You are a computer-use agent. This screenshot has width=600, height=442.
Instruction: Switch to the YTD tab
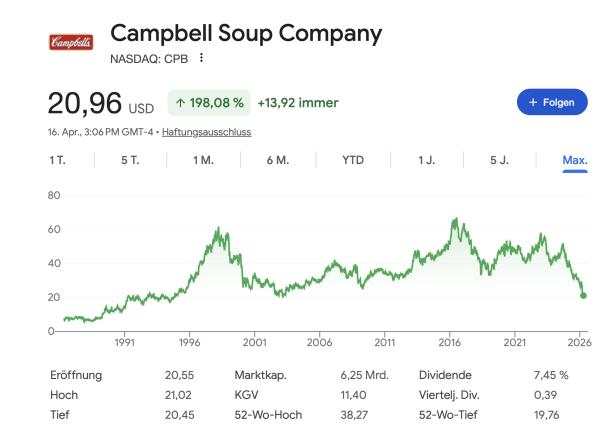[353, 160]
